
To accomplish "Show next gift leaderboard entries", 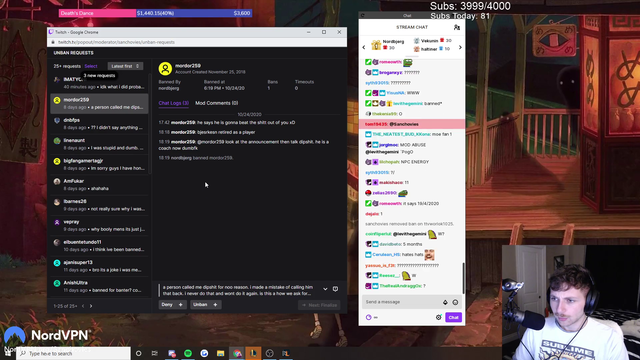I will pyautogui.click(x=460, y=47).
